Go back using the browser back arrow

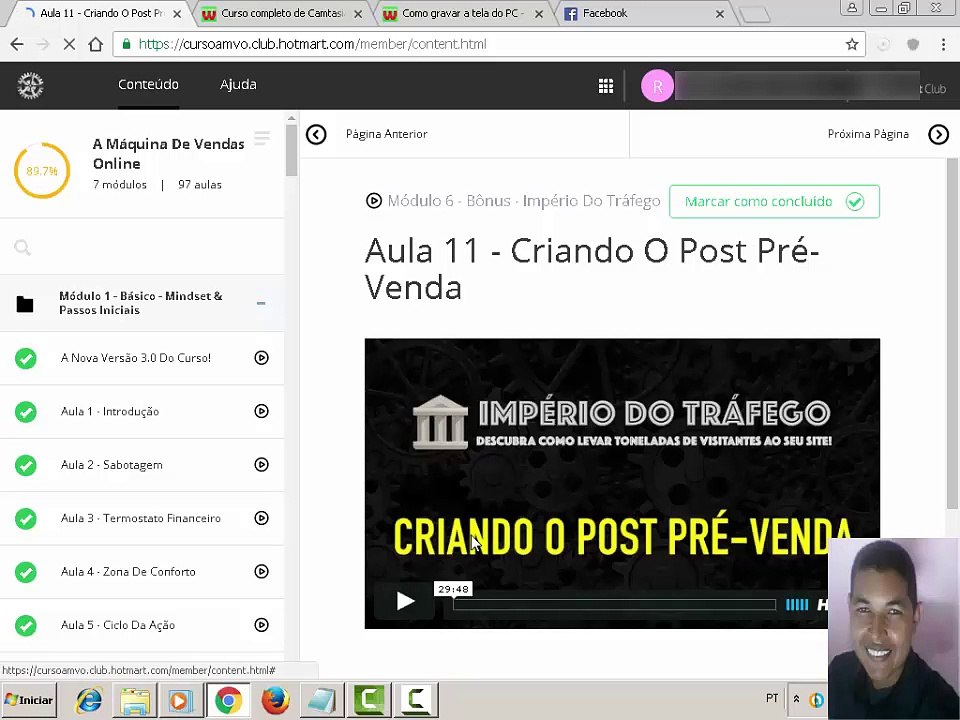[x=17, y=44]
